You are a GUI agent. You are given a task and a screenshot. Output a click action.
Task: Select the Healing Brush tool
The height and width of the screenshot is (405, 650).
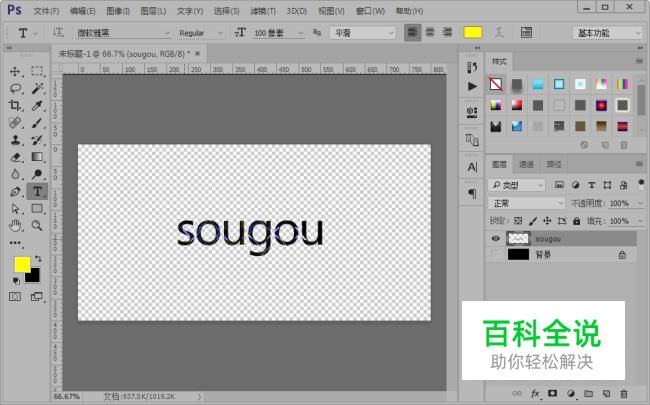15,123
